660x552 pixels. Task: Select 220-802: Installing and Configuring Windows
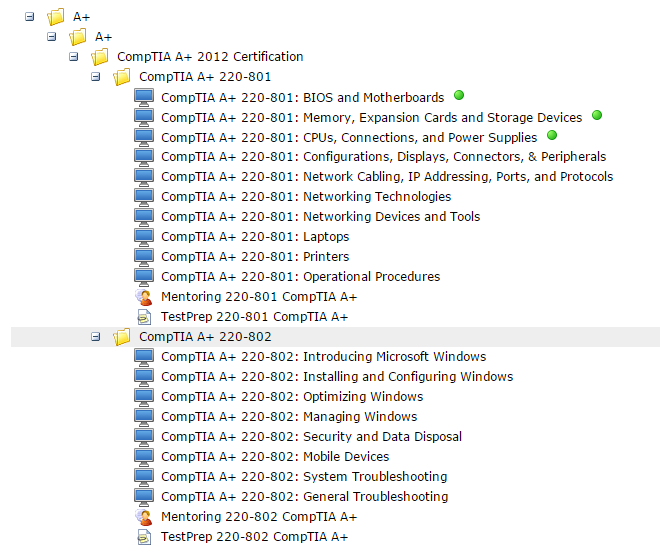pos(337,376)
